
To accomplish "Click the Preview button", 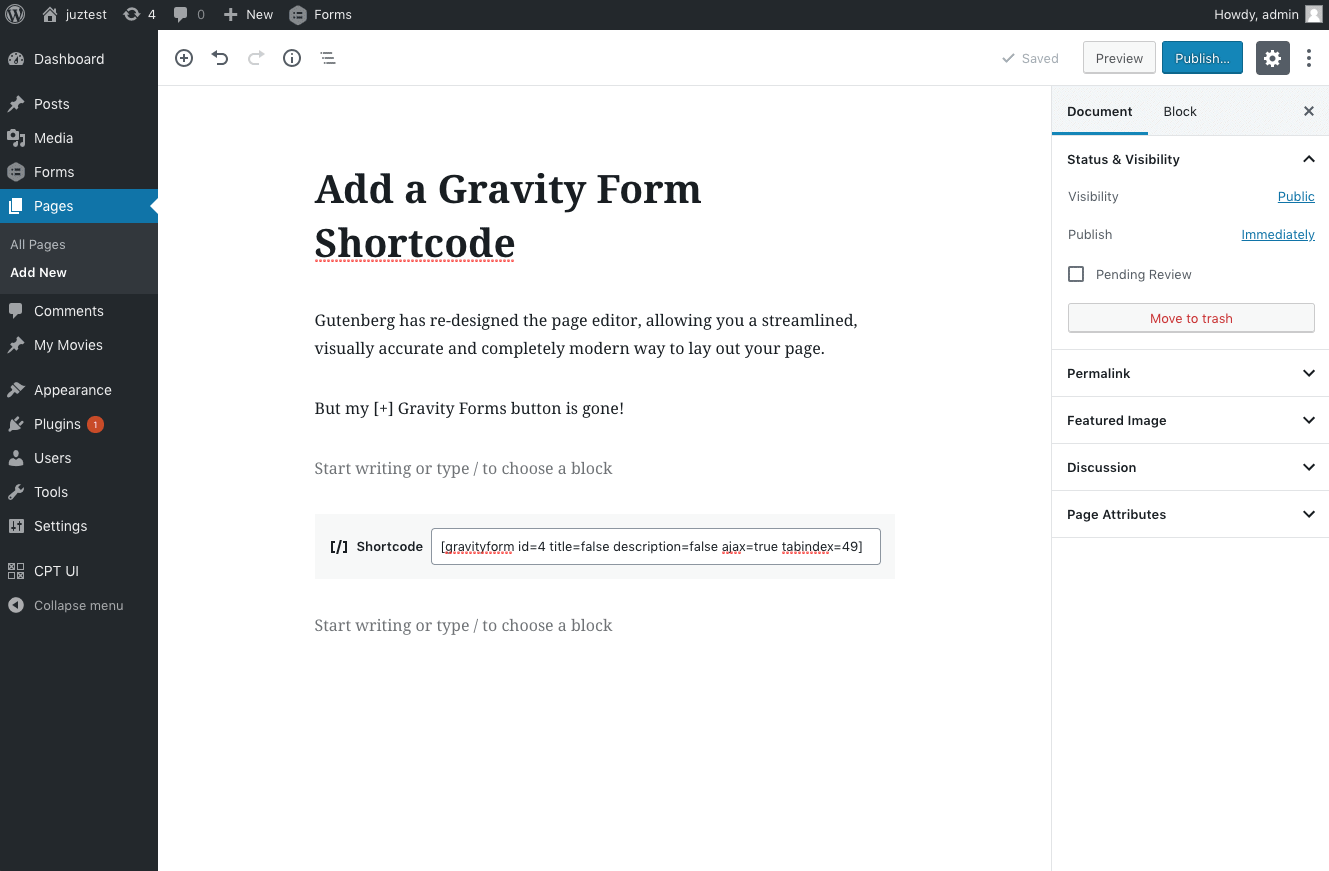I will tap(1119, 58).
